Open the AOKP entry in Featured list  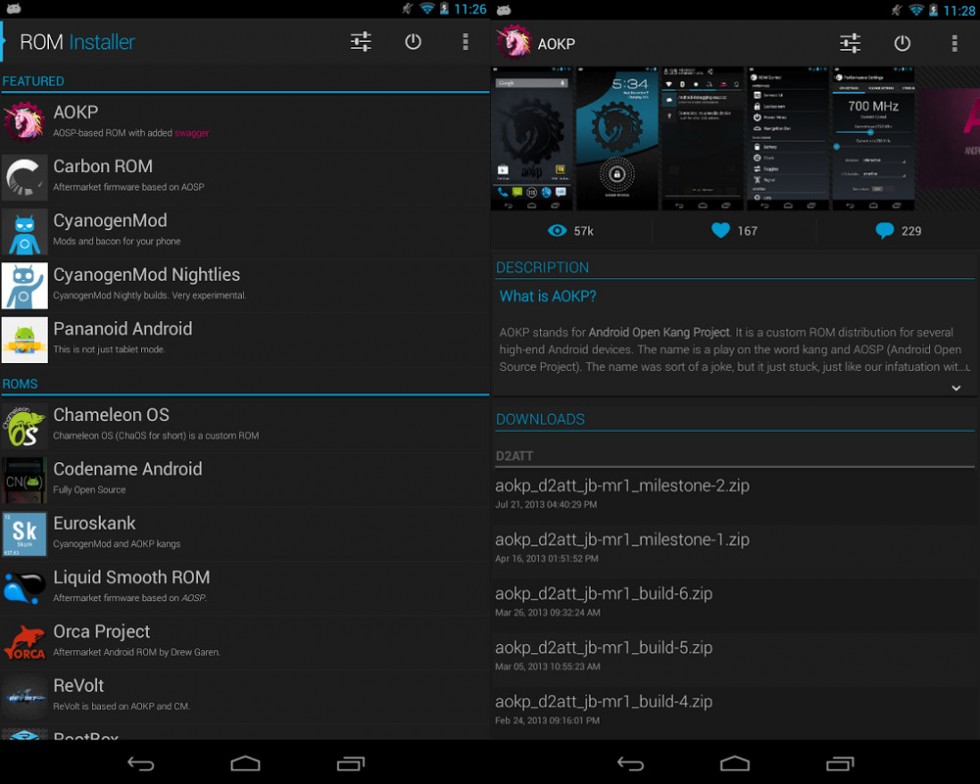(245, 121)
